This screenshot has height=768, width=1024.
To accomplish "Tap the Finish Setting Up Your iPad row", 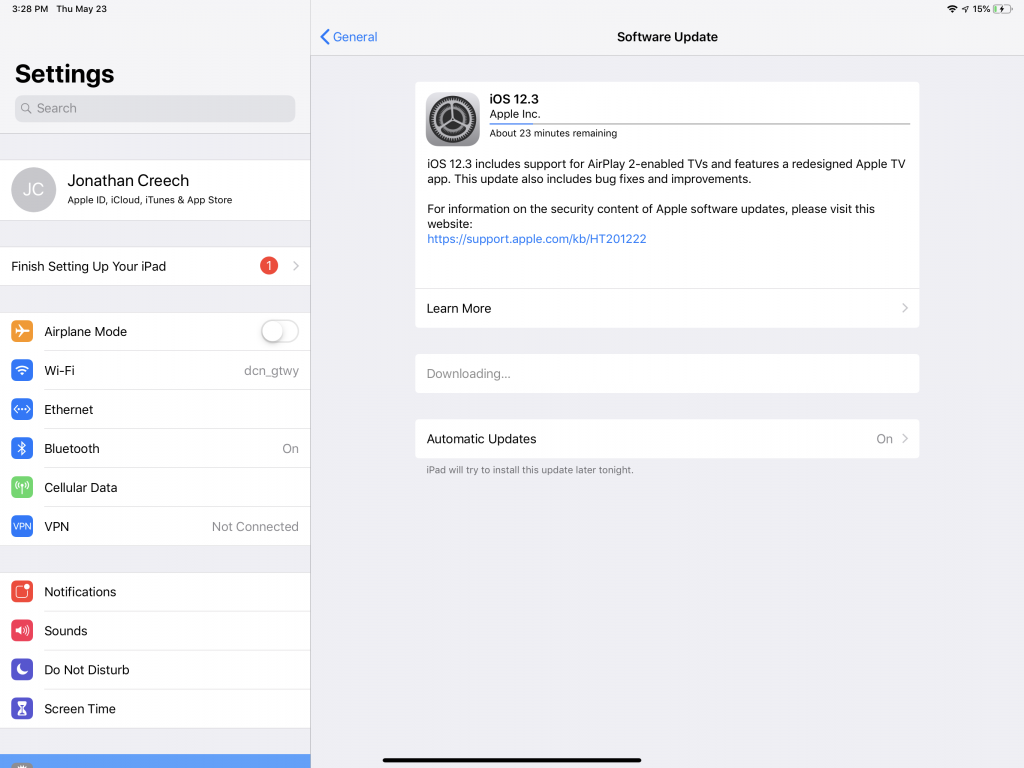I will pos(155,266).
